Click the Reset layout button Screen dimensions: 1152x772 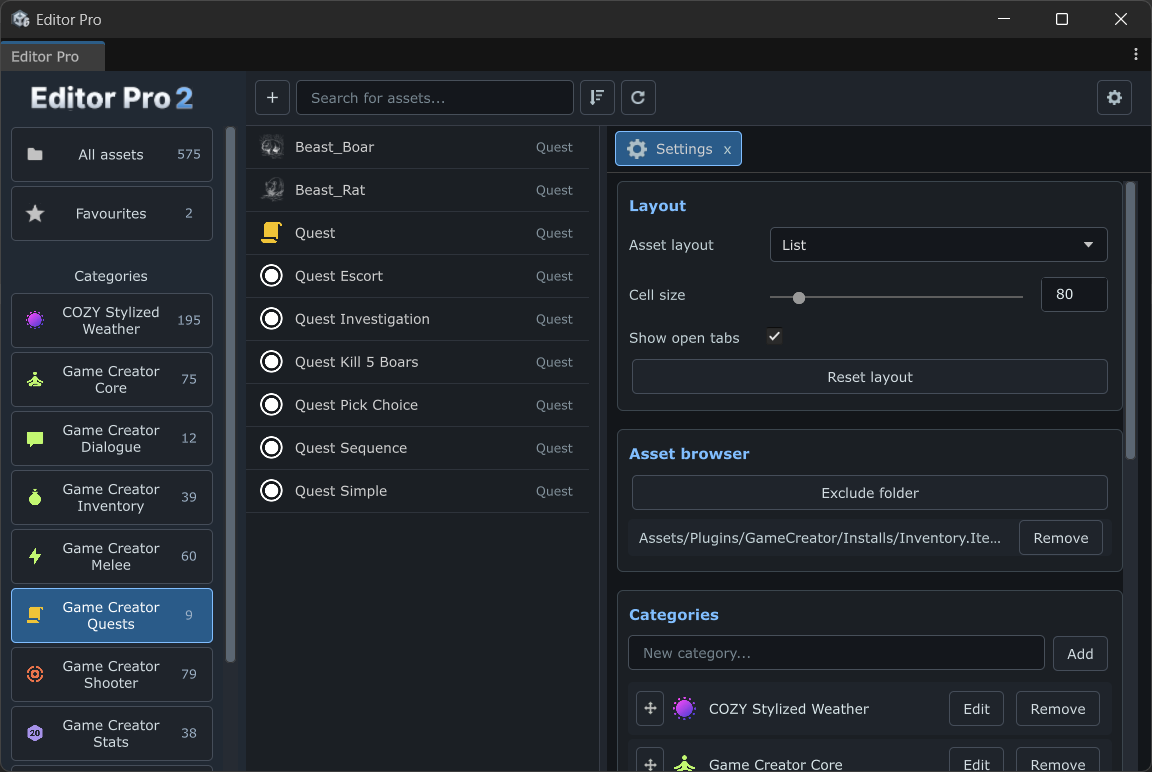(x=869, y=377)
